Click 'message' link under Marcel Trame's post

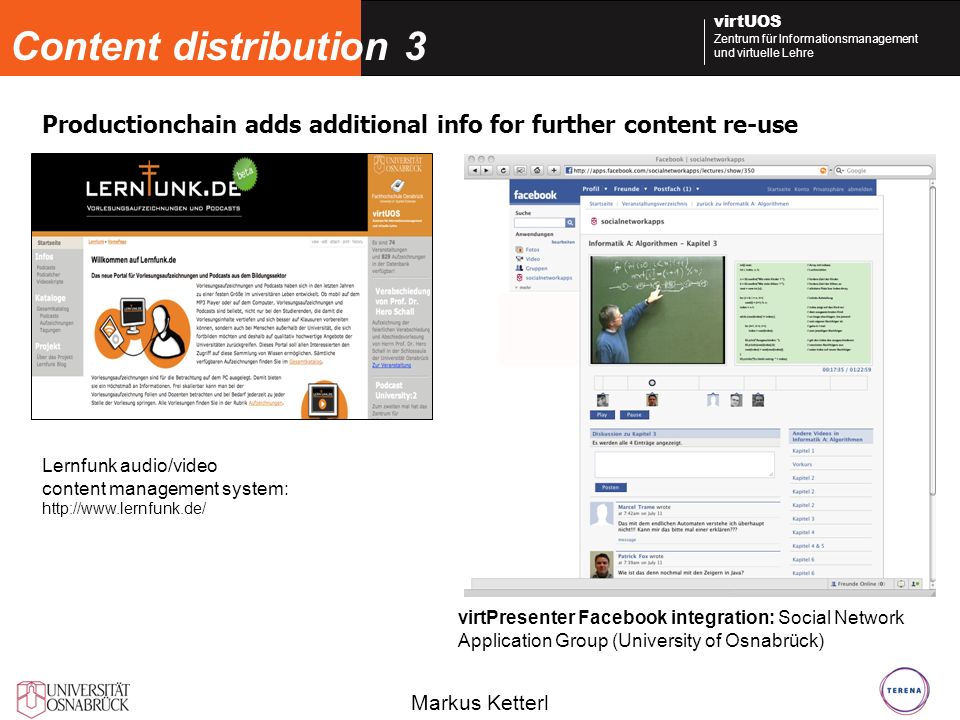pyautogui.click(x=627, y=540)
